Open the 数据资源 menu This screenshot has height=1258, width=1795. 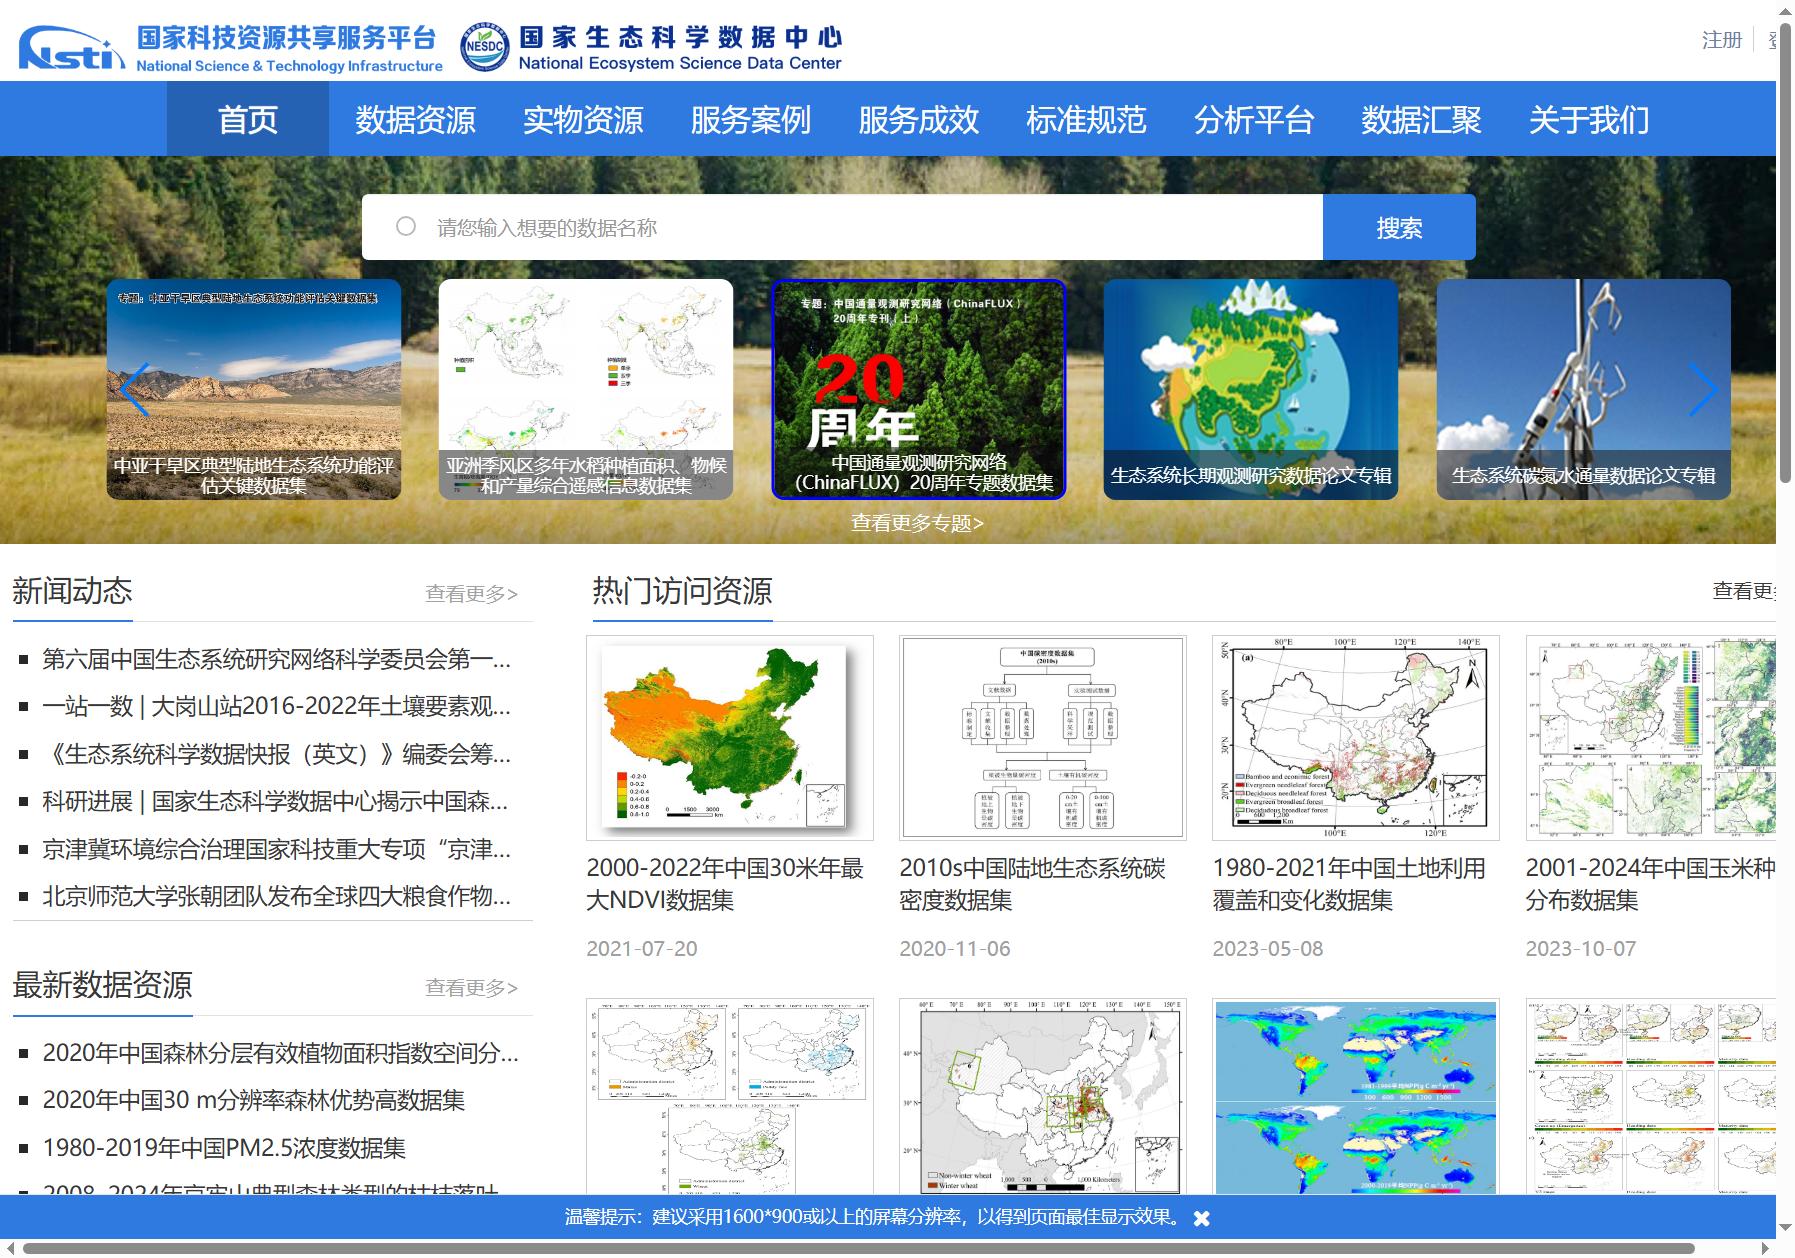(x=415, y=119)
